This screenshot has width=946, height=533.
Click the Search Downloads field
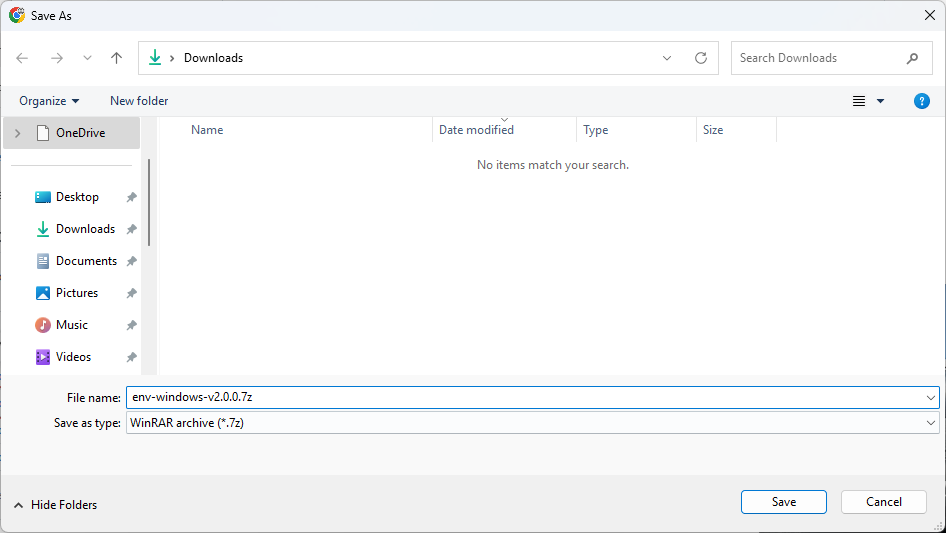point(820,58)
